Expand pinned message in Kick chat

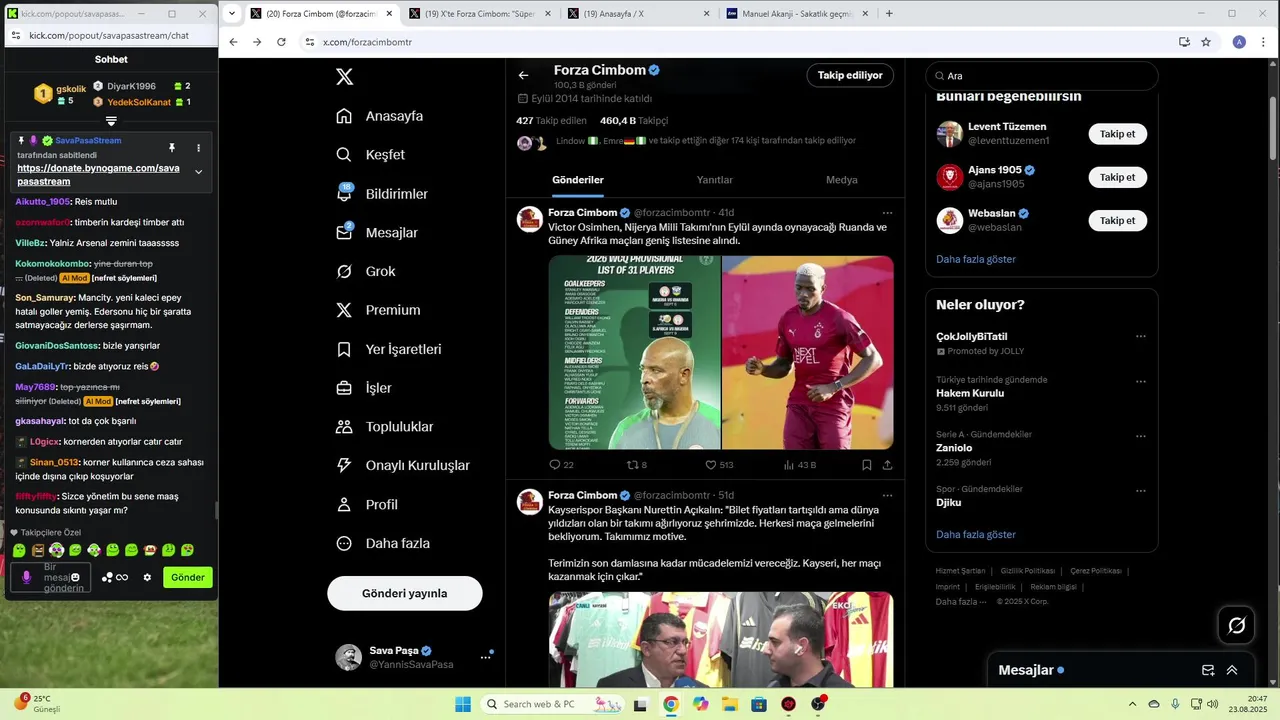point(198,172)
